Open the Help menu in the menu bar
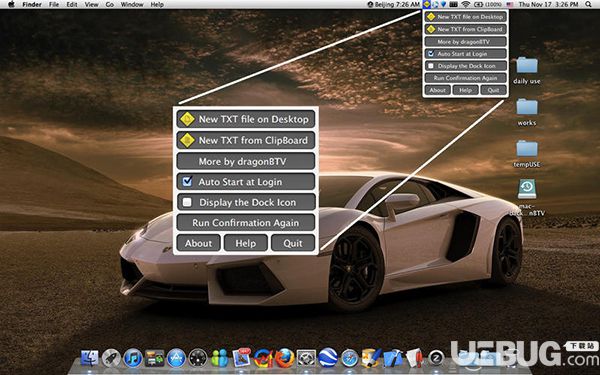600x375 pixels. [157, 5]
